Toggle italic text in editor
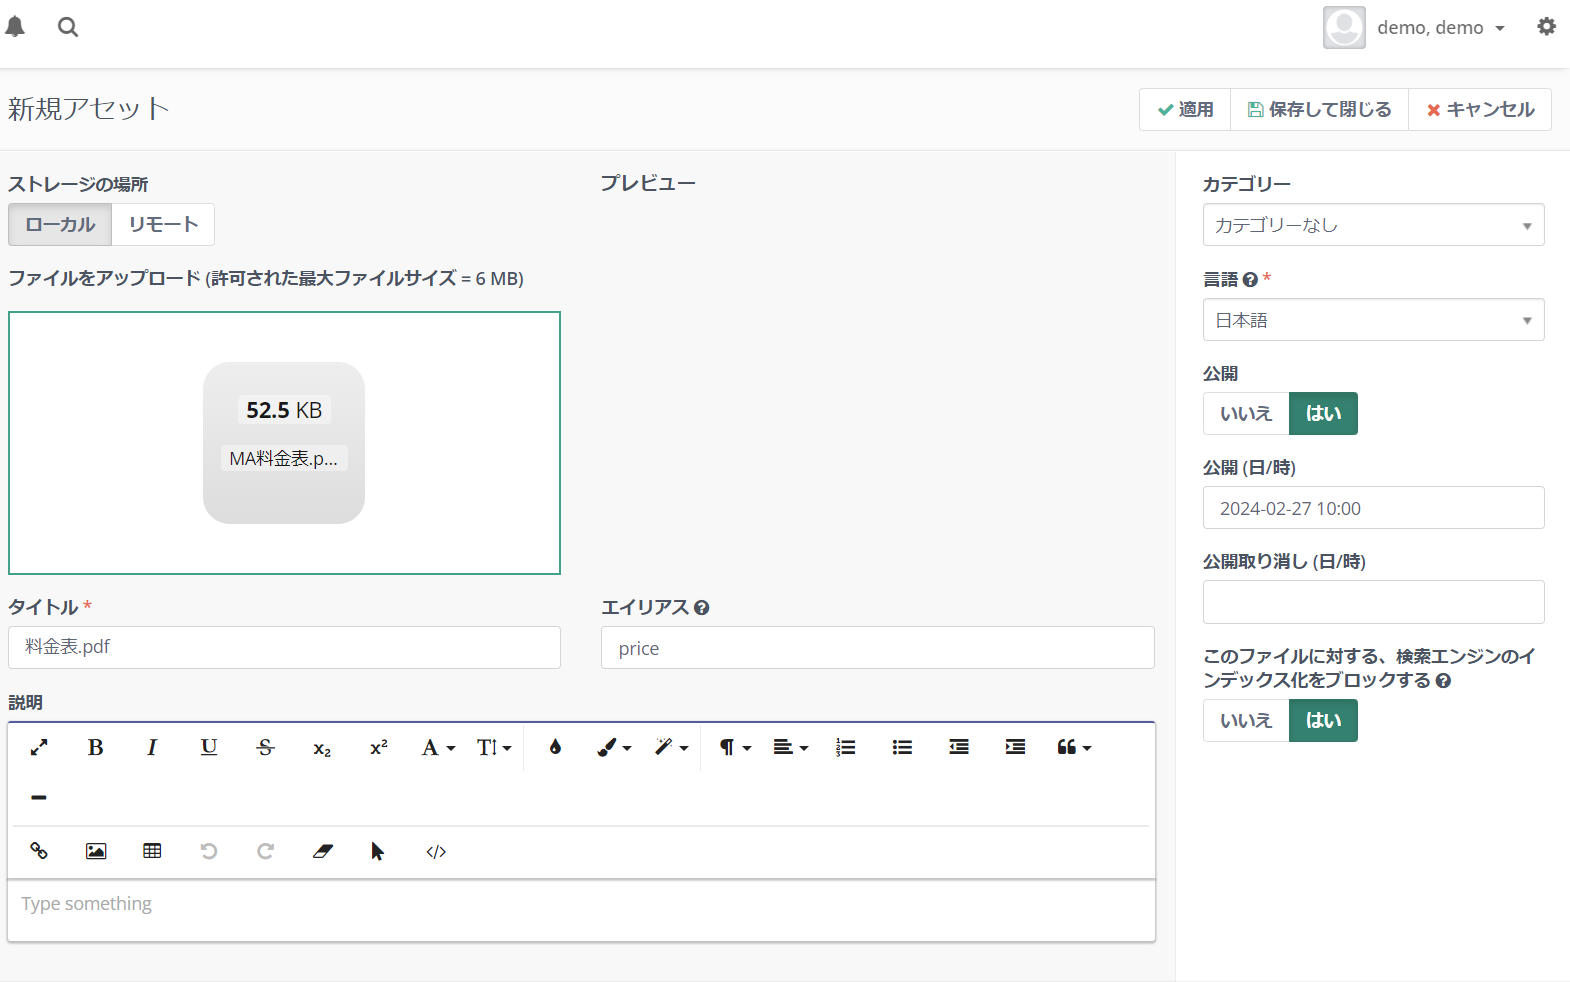 click(152, 747)
